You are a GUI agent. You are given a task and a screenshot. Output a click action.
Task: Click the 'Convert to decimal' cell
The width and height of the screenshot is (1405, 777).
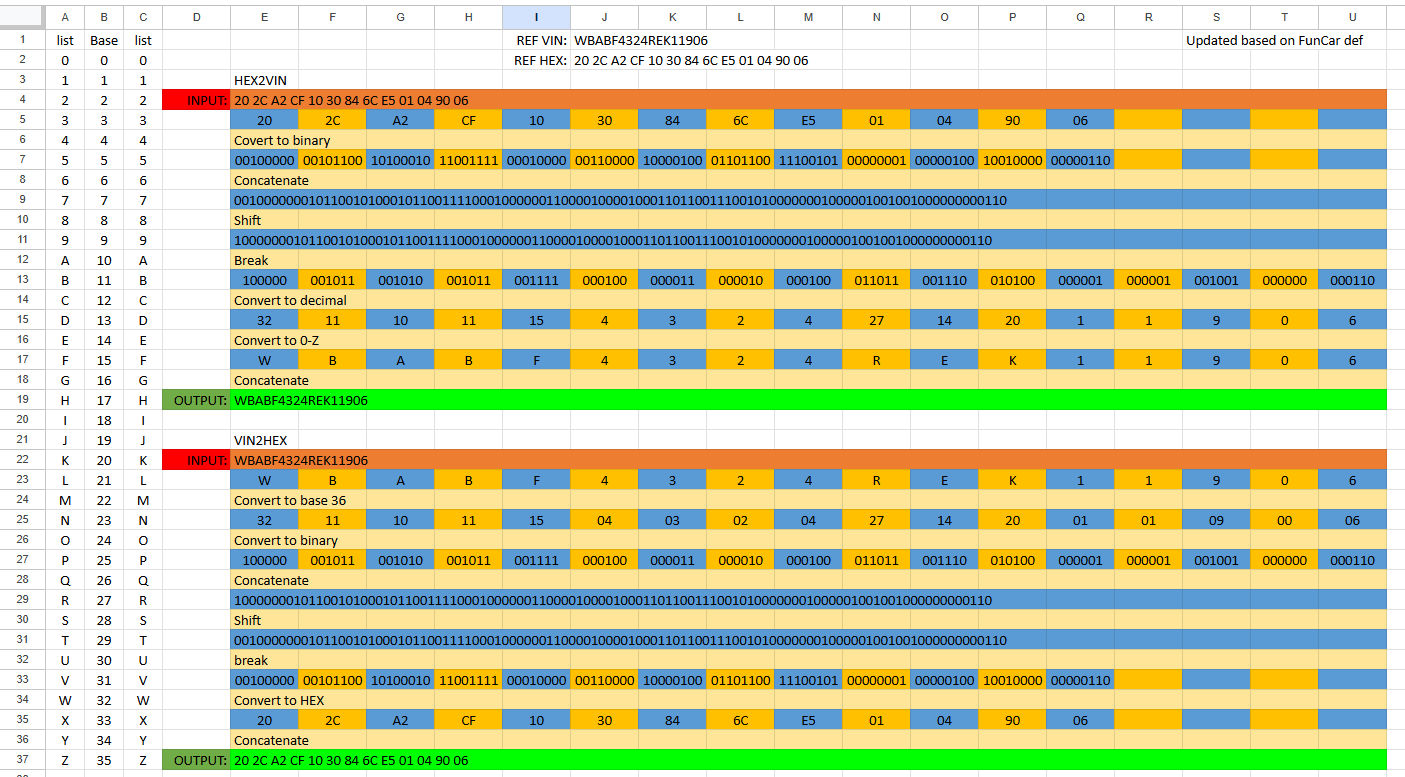pos(289,300)
